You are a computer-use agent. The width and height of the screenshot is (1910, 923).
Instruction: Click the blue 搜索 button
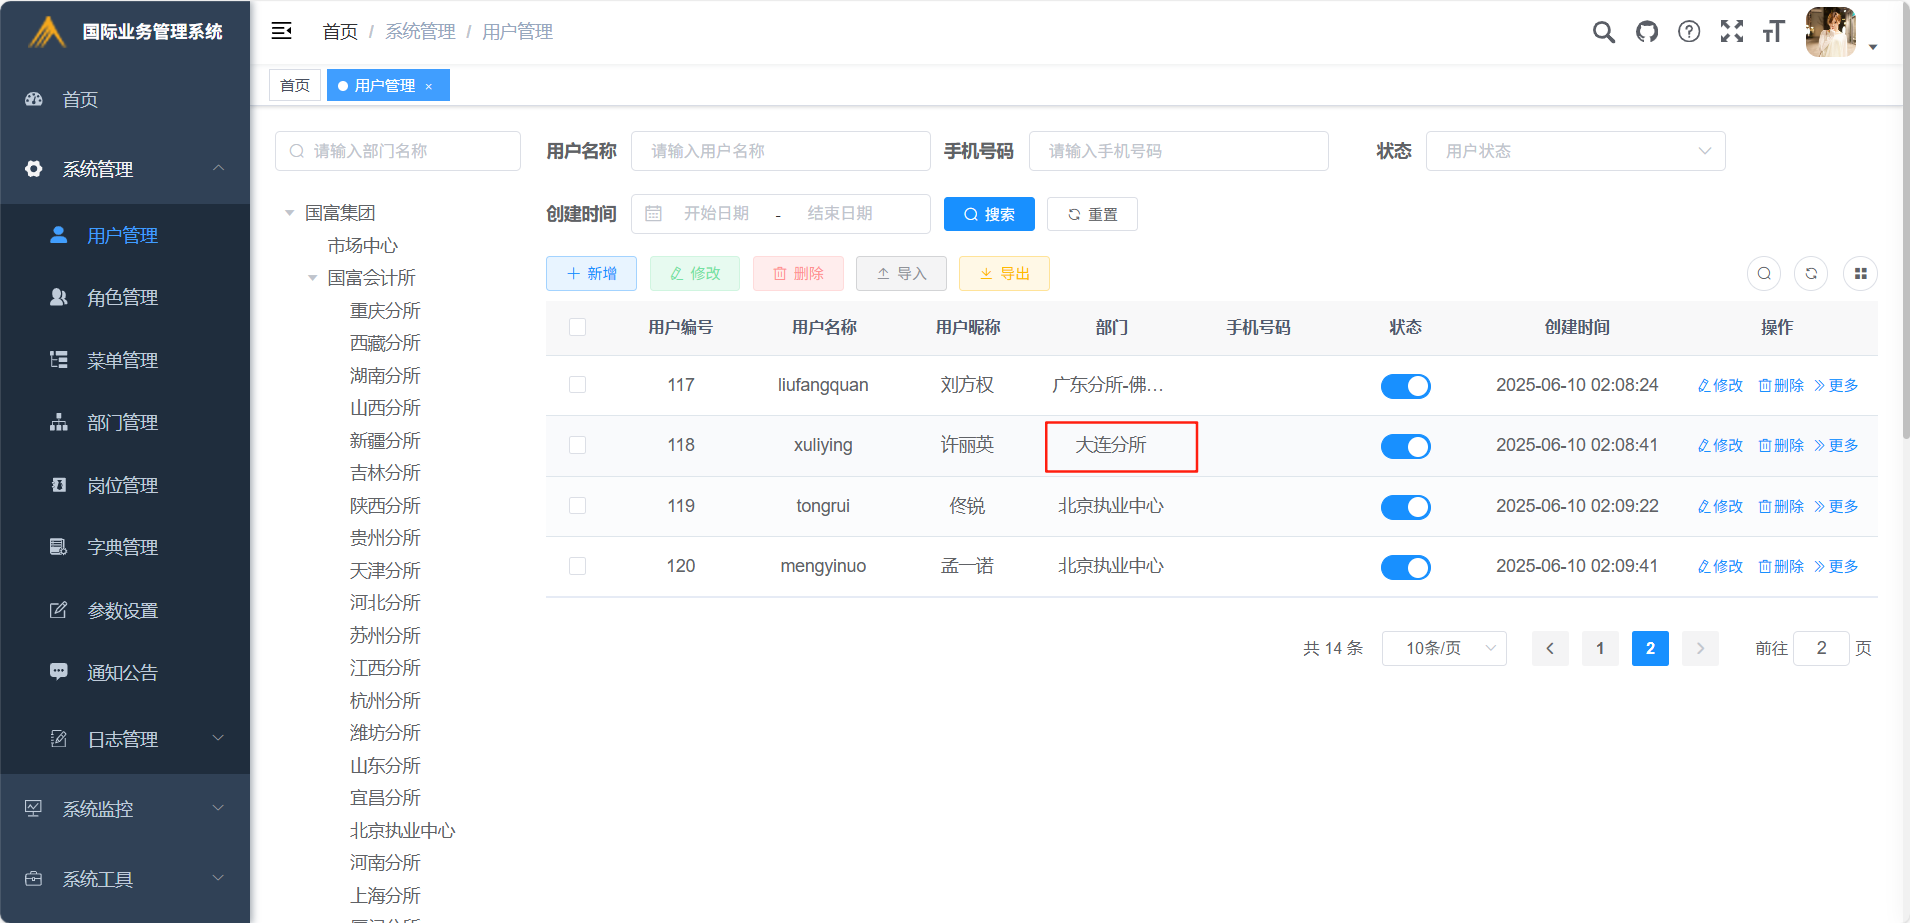(x=989, y=214)
